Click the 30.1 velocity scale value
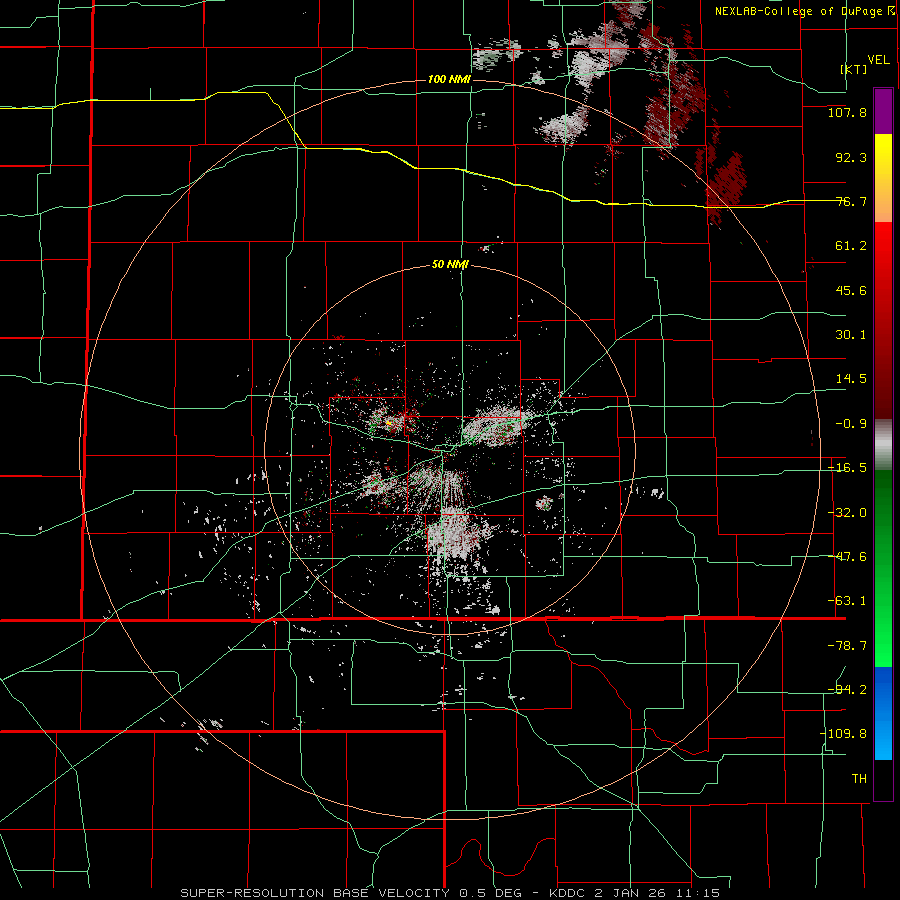Image resolution: width=900 pixels, height=900 pixels. (x=851, y=335)
